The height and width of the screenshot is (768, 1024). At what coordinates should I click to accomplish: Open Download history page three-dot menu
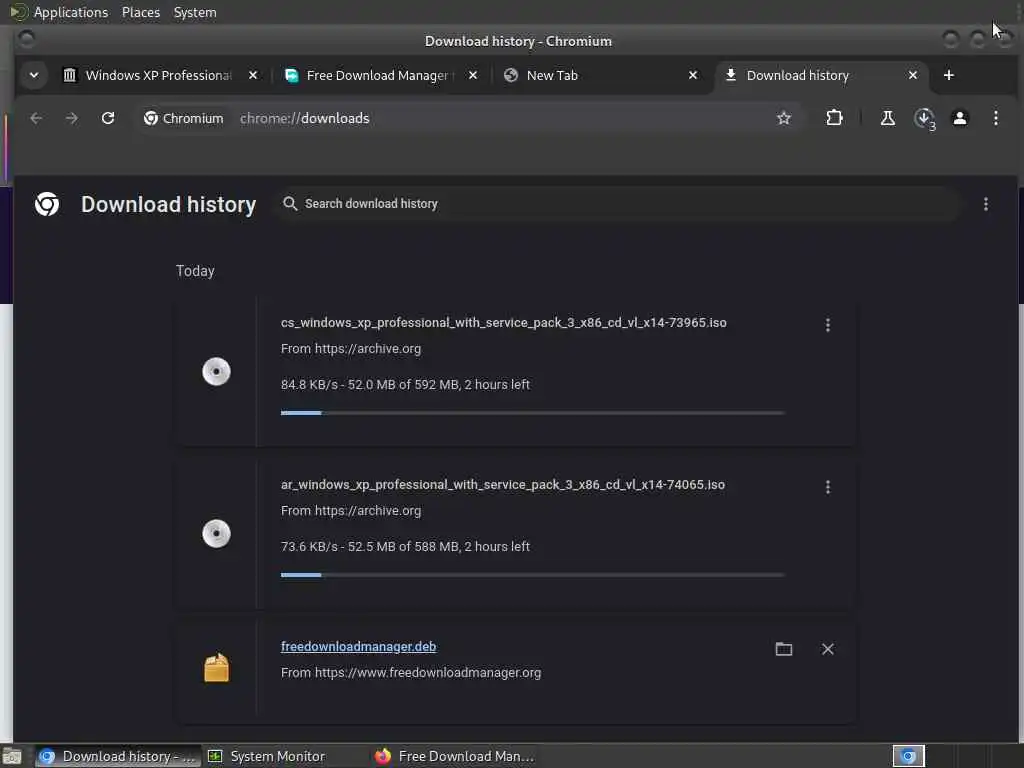point(985,204)
